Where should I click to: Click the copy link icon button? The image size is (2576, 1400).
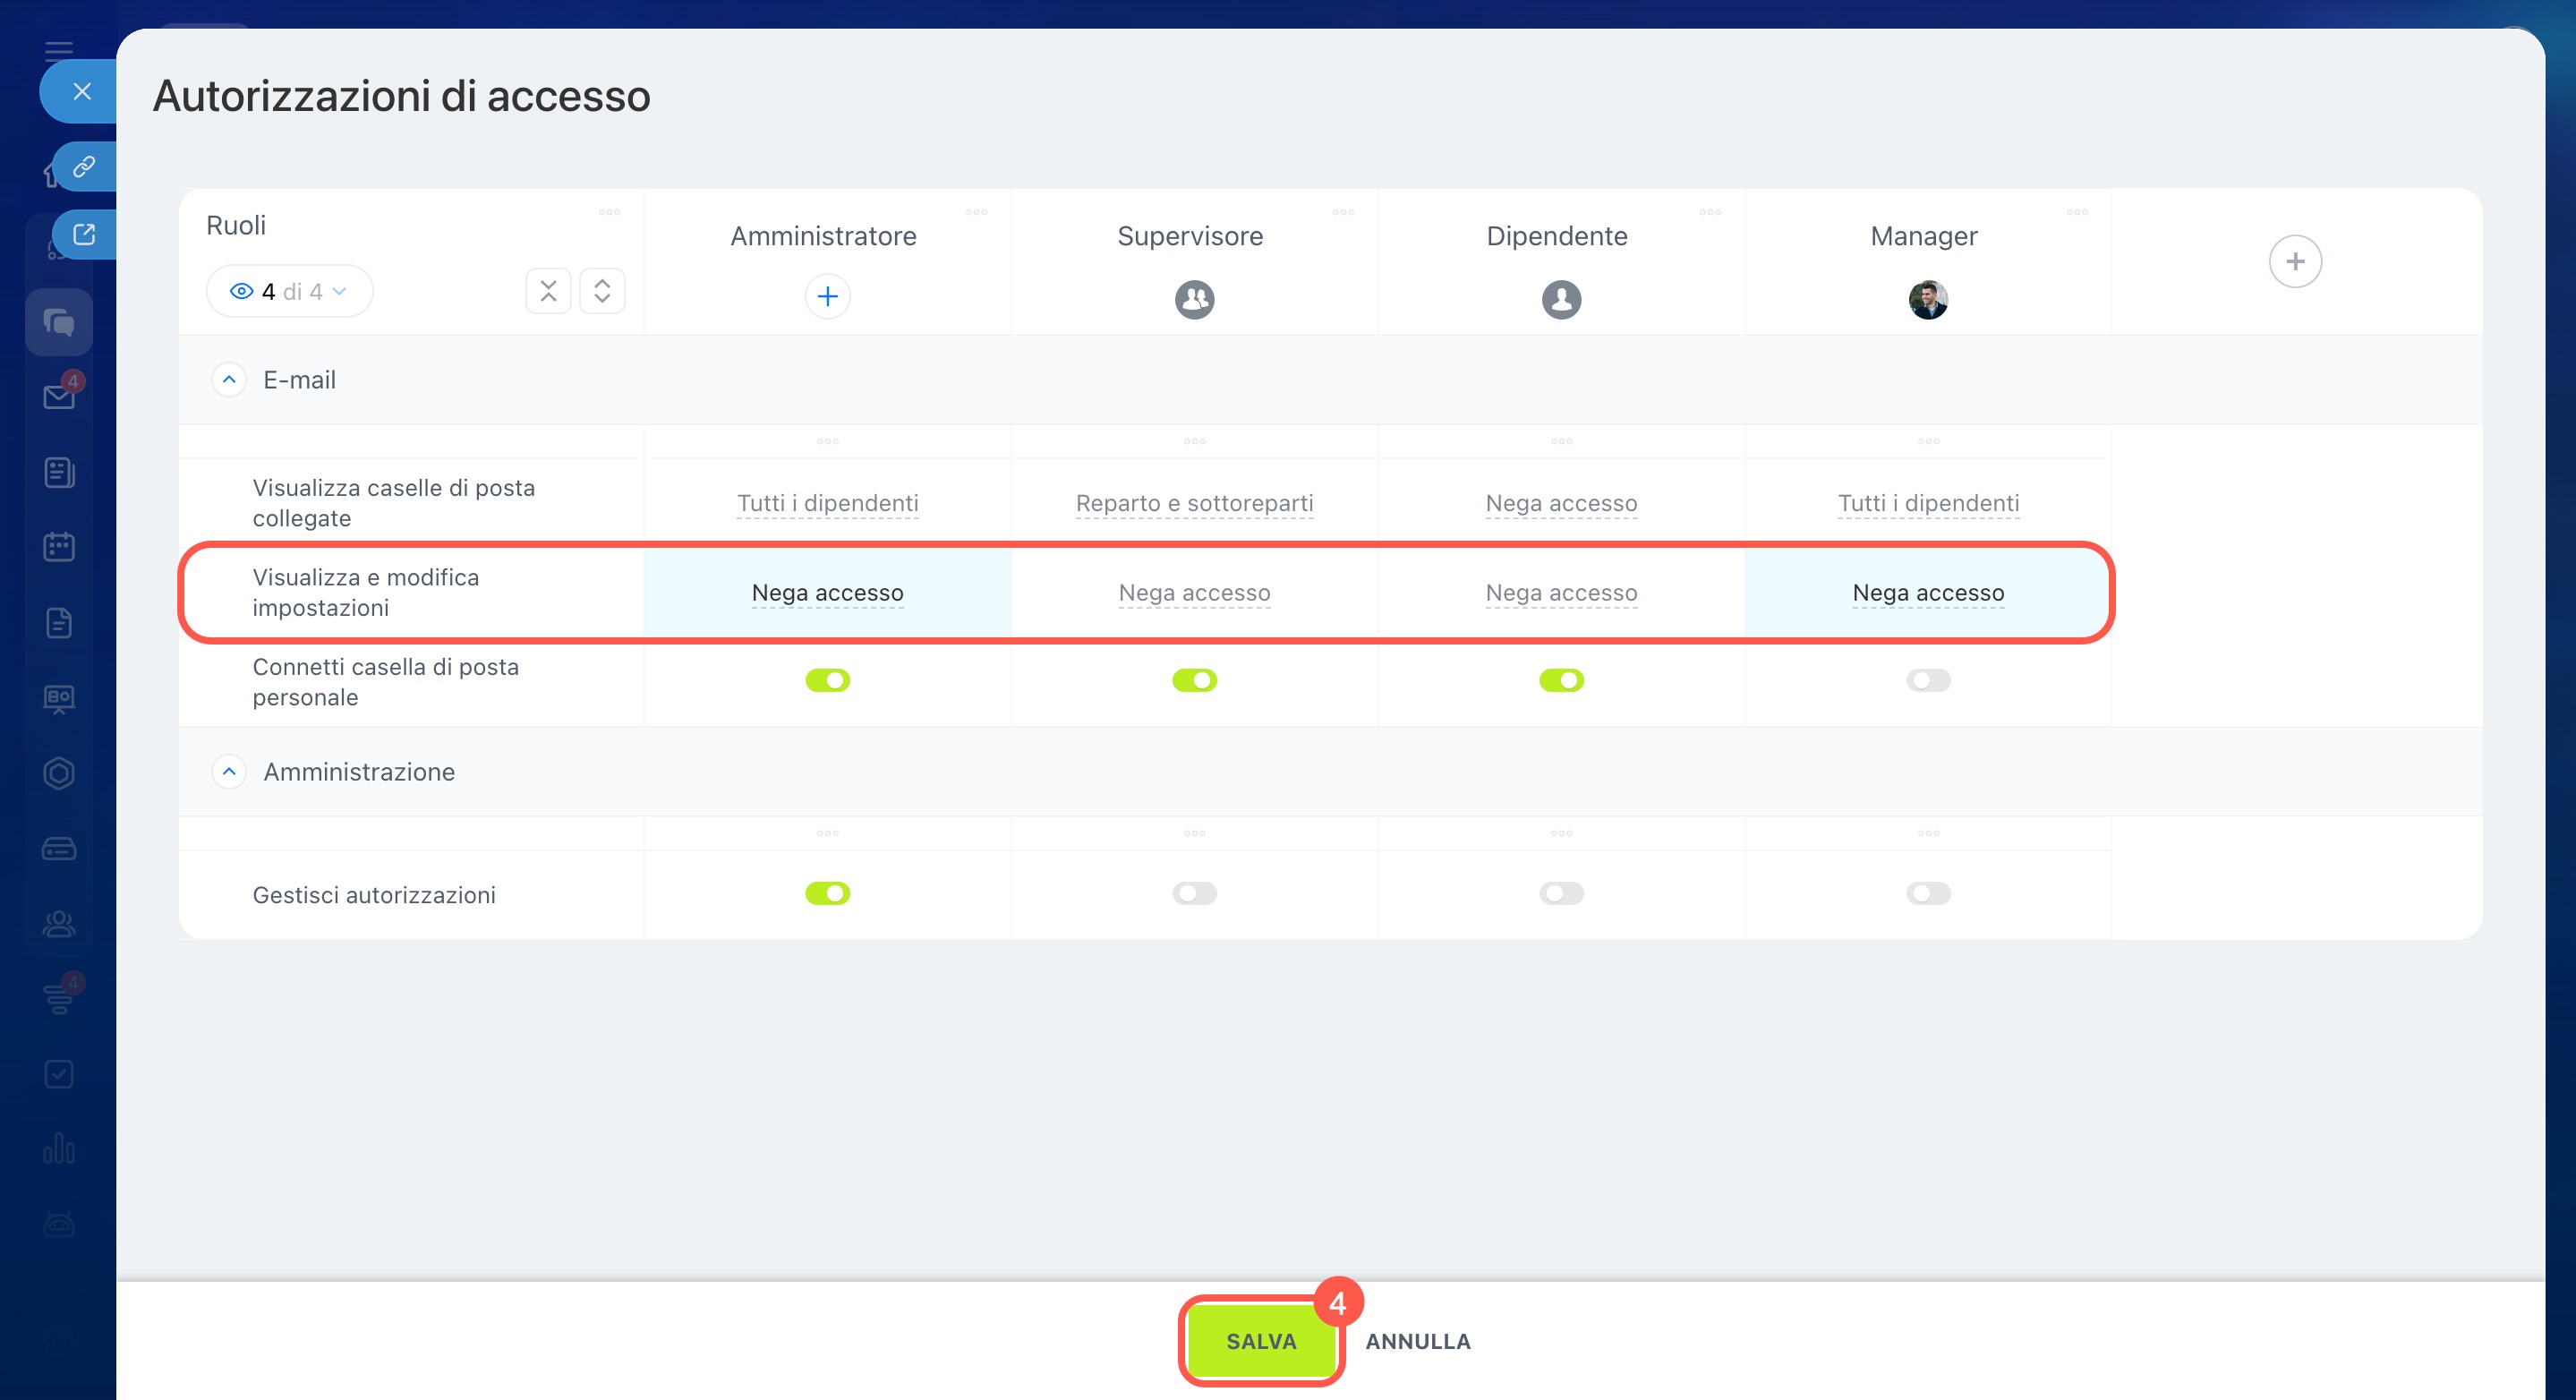pyautogui.click(x=84, y=166)
